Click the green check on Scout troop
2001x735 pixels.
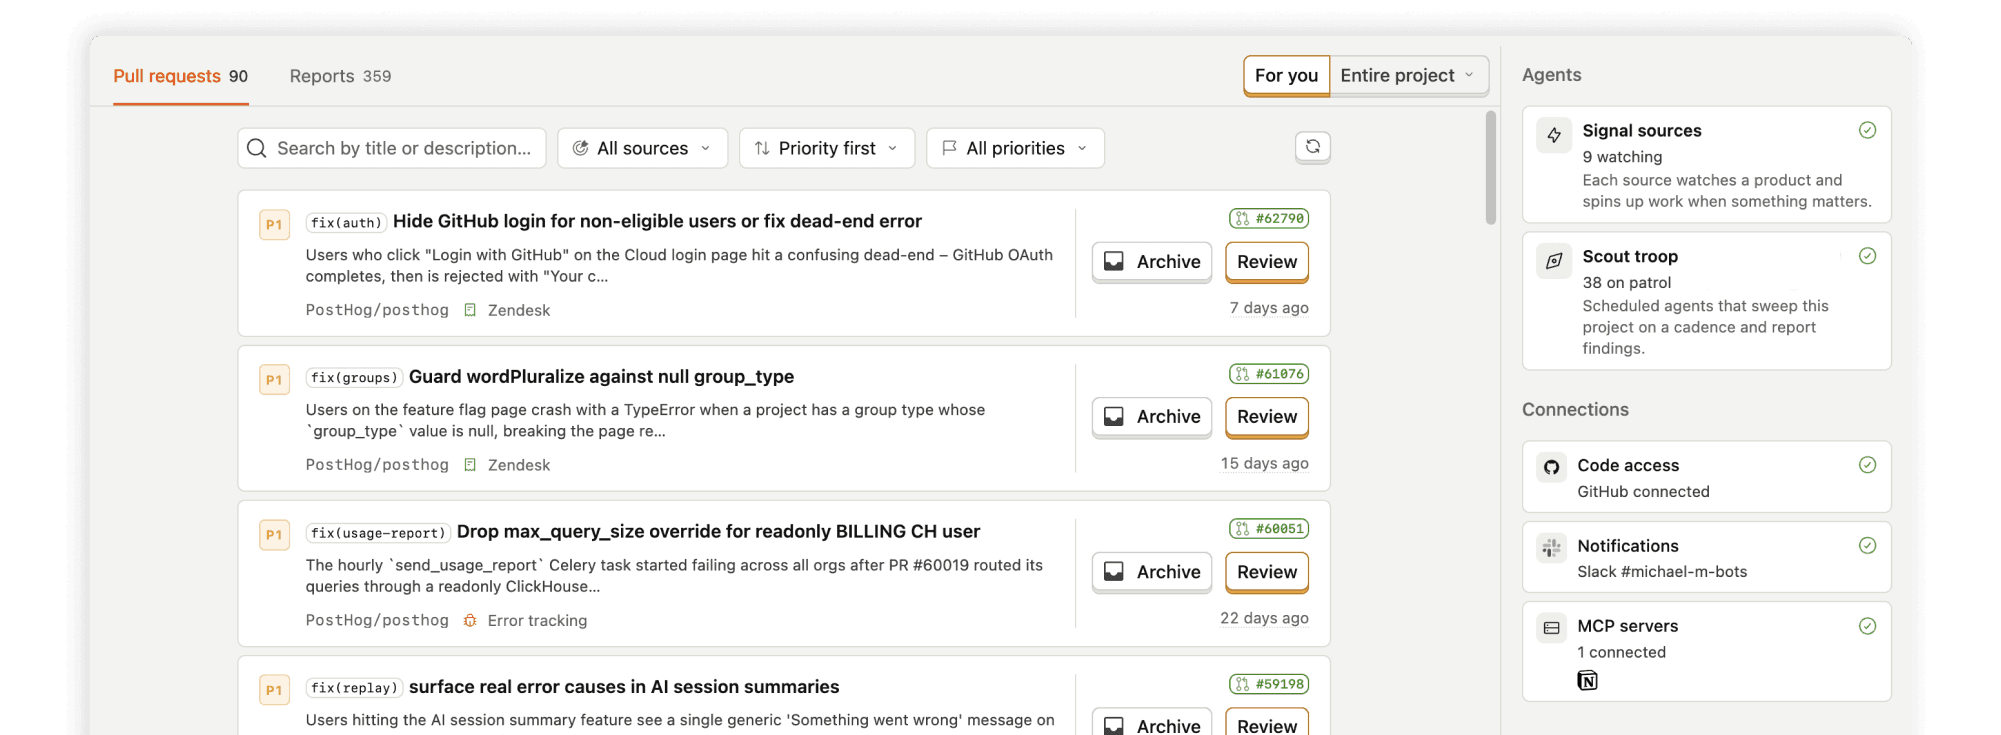pyautogui.click(x=1867, y=256)
